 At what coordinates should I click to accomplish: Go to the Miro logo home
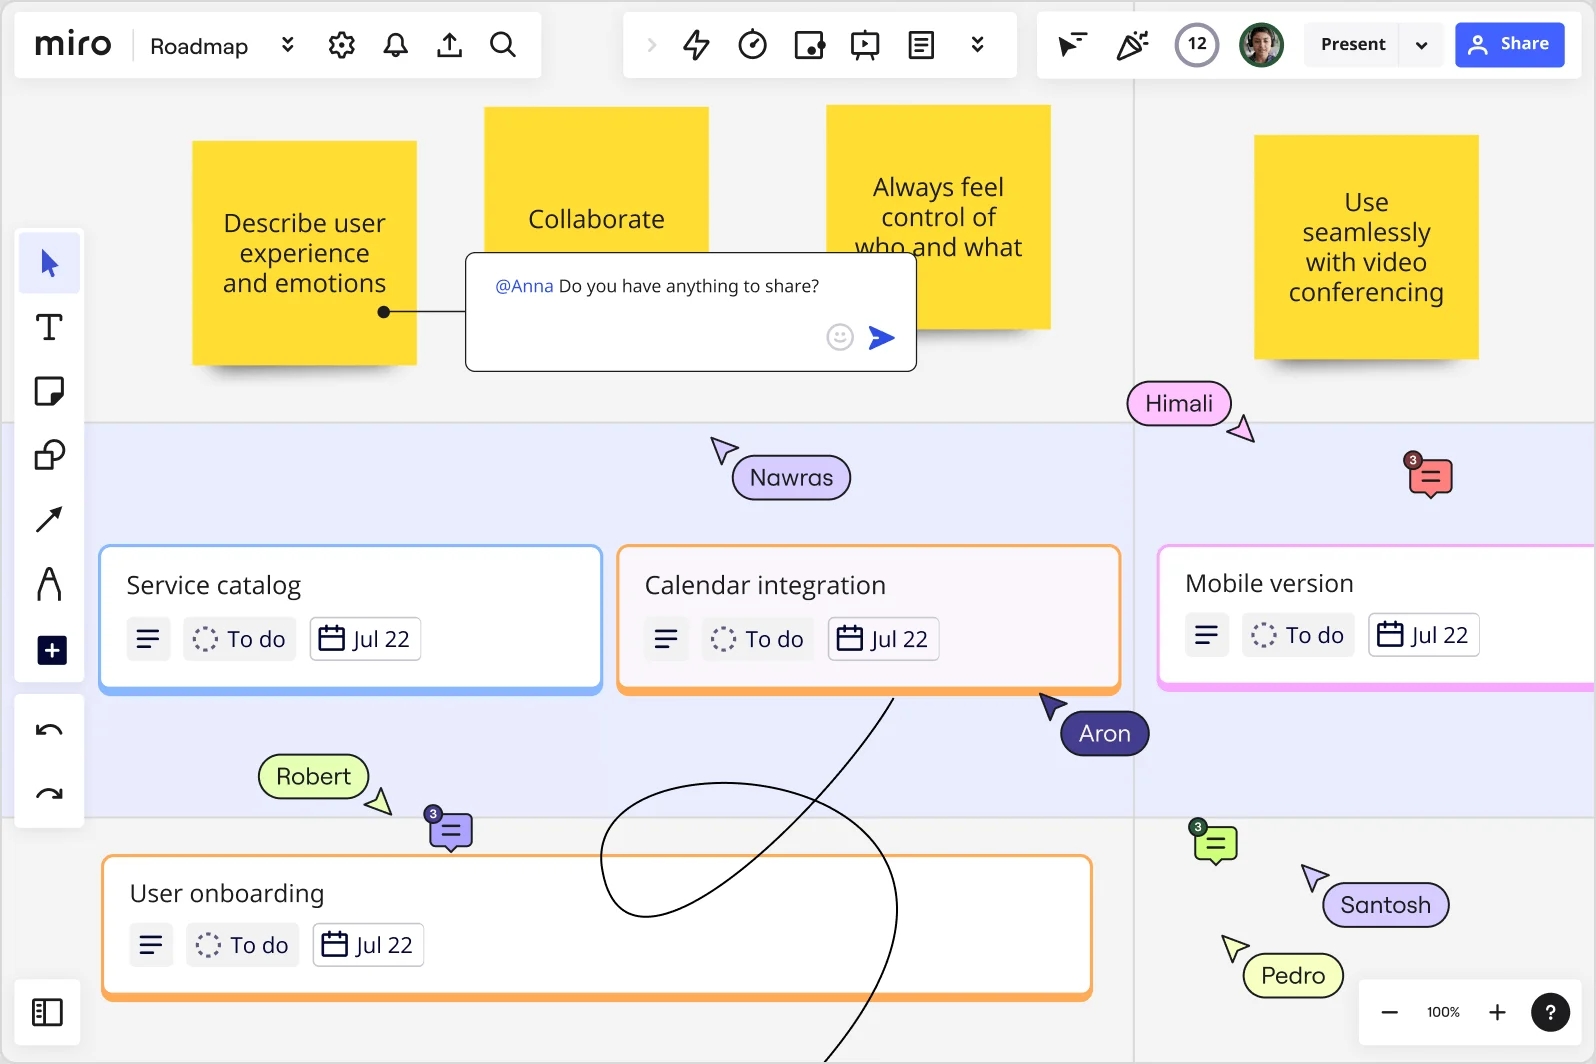pos(73,45)
